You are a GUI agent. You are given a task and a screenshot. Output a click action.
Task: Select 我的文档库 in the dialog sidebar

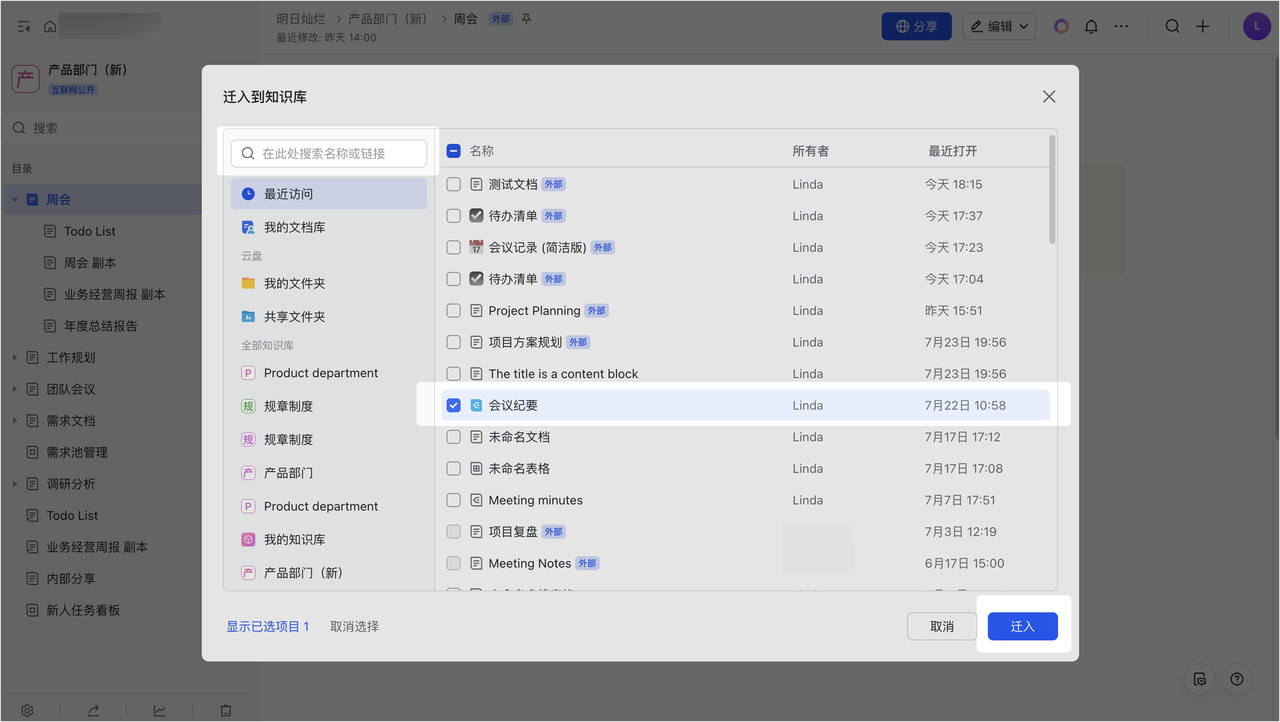[329, 227]
